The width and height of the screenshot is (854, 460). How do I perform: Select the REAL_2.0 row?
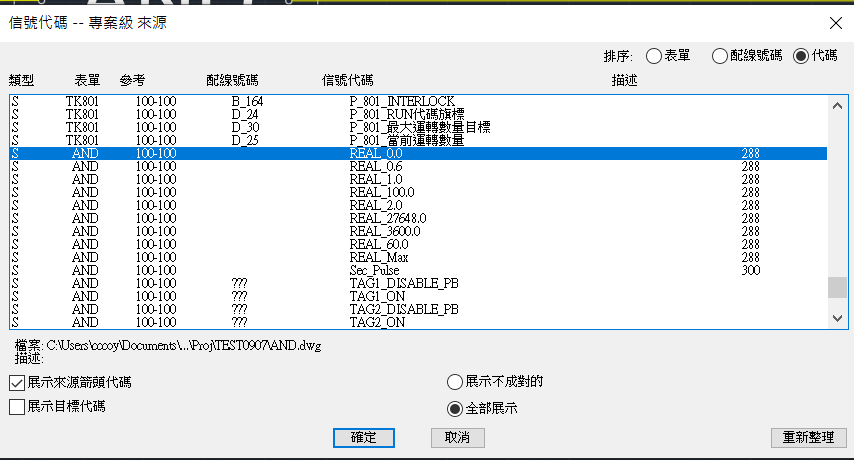click(418, 206)
